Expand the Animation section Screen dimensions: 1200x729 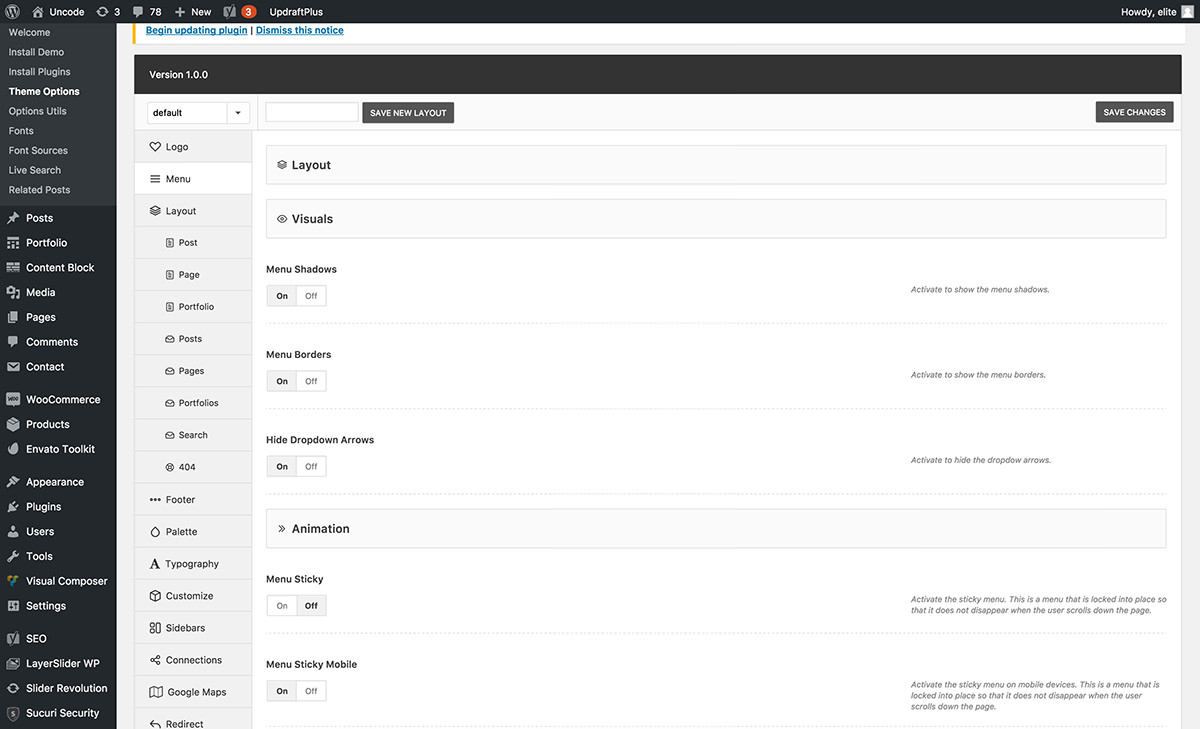pos(716,528)
